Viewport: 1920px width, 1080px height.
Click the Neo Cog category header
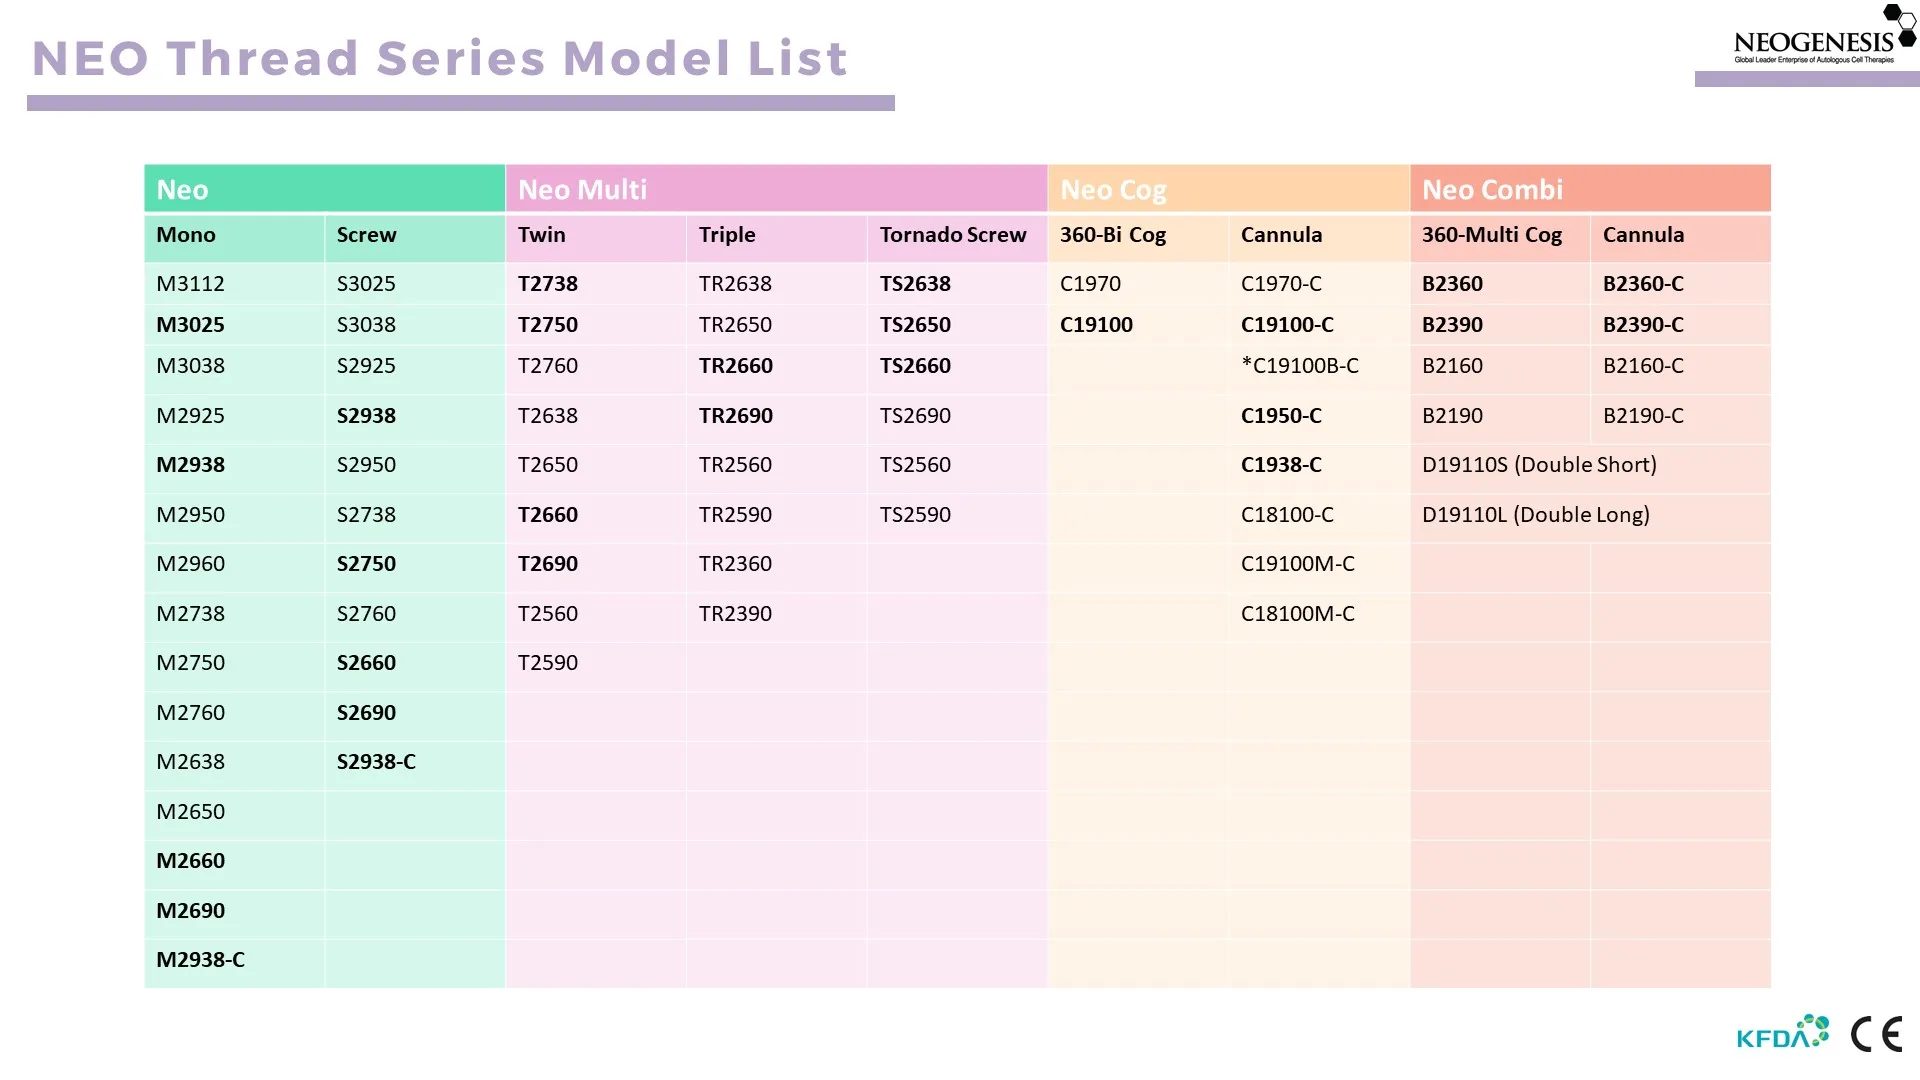pyautogui.click(x=1228, y=189)
